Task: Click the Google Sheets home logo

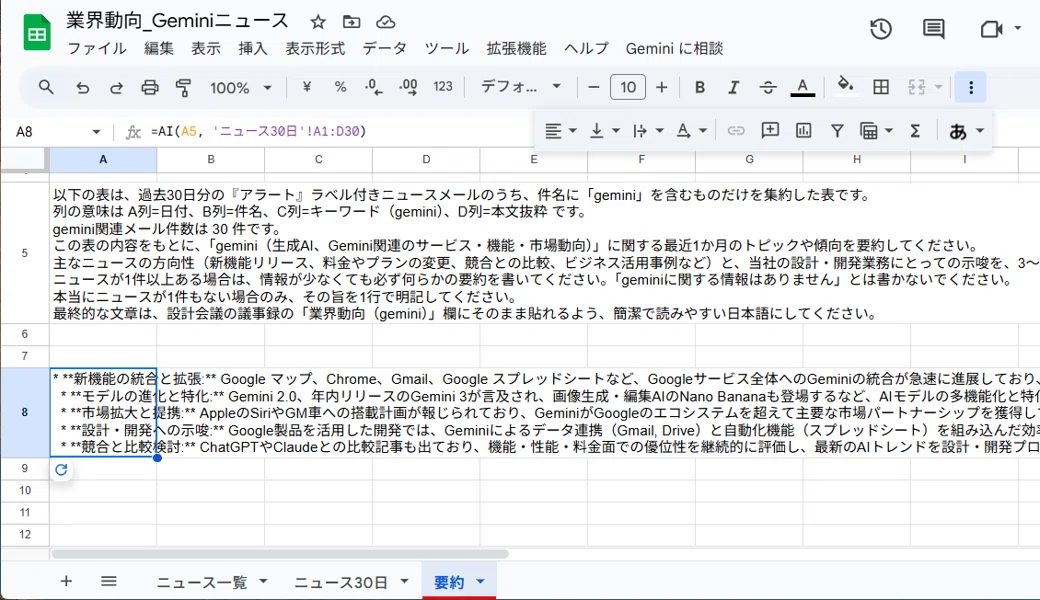Action: pyautogui.click(x=37, y=32)
